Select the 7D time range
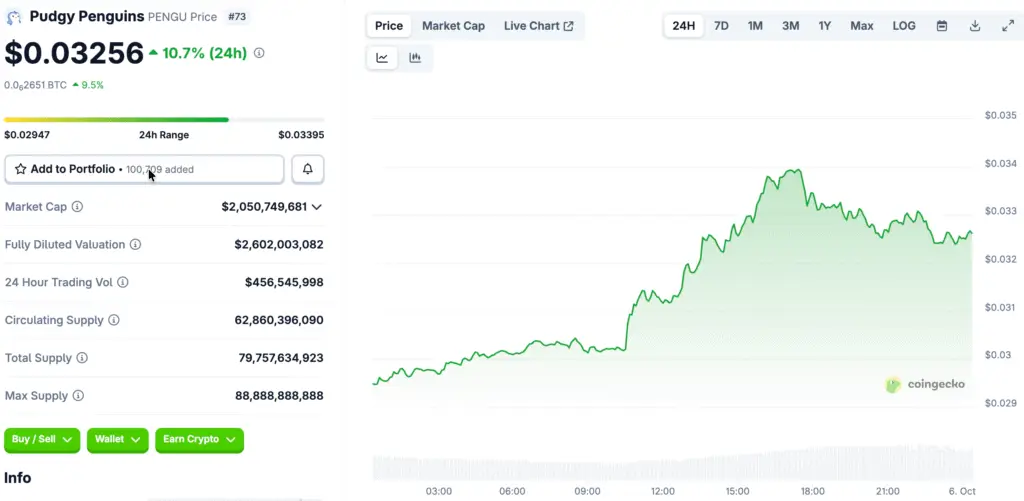Image resolution: width=1024 pixels, height=501 pixels. (721, 26)
